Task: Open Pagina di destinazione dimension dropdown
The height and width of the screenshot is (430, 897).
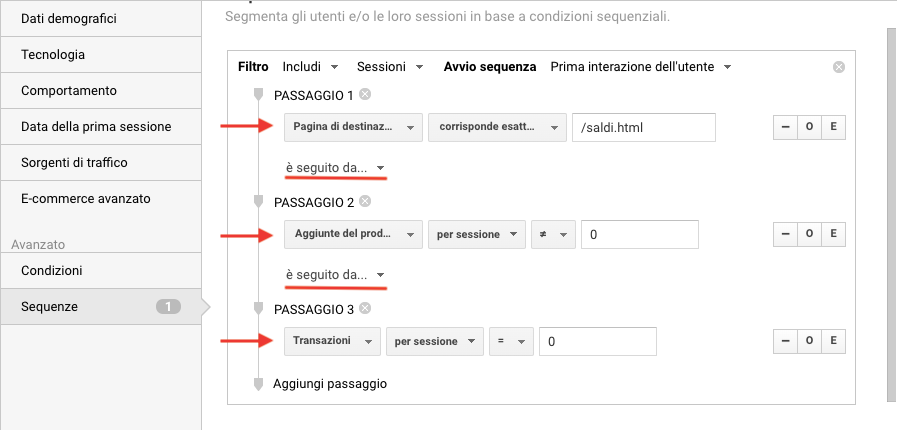Action: [352, 128]
